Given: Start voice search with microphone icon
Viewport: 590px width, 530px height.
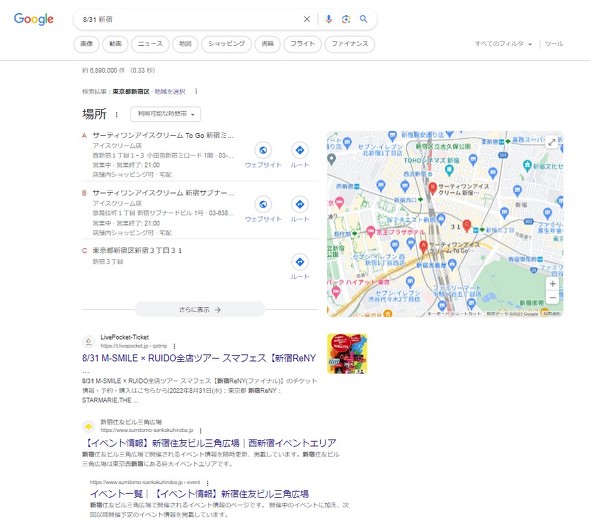Looking at the screenshot, I should pyautogui.click(x=328, y=19).
